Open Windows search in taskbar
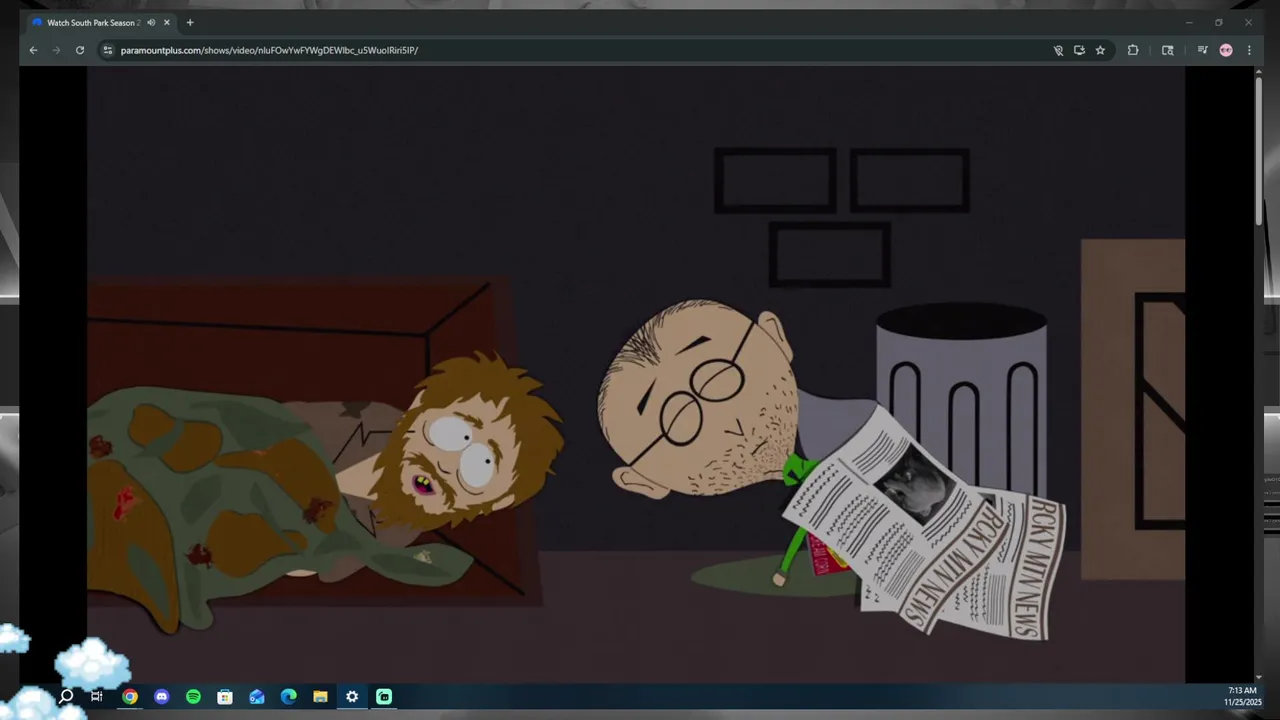 point(66,697)
